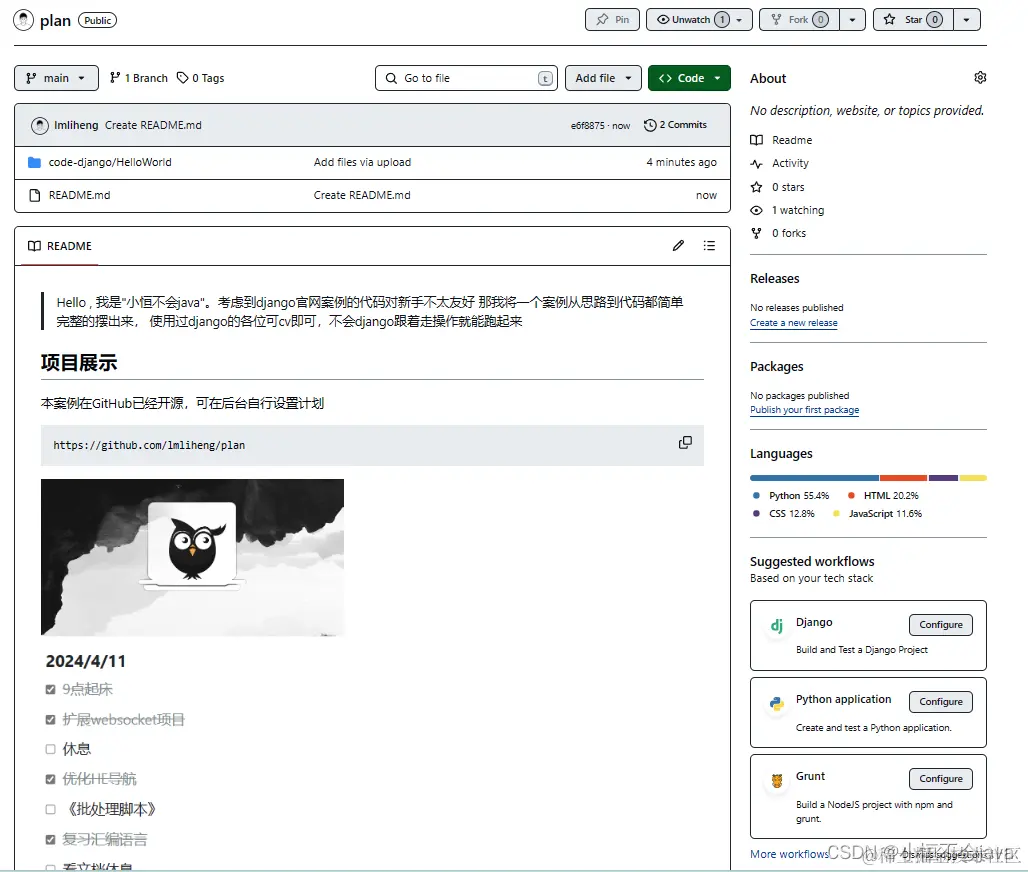Image resolution: width=1028 pixels, height=872 pixels.
Task: Edit README with the pencil icon
Action: pyautogui.click(x=679, y=245)
